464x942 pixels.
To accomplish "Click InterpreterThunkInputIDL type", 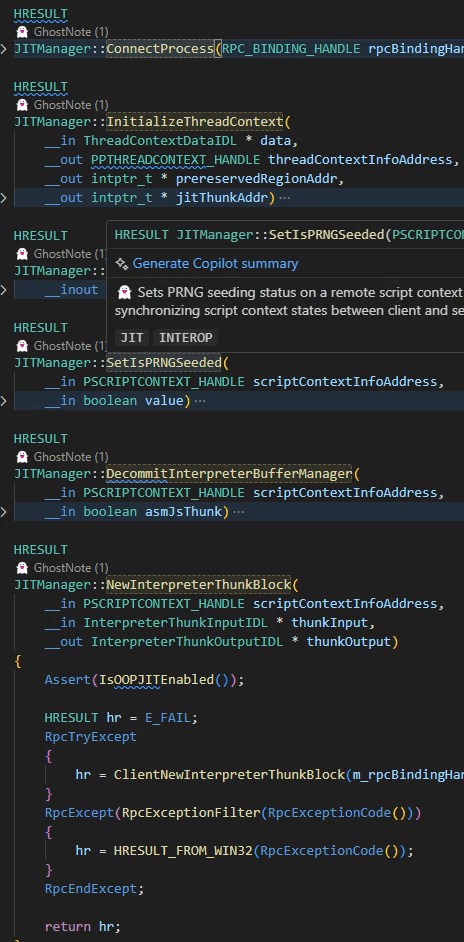I will 176,622.
